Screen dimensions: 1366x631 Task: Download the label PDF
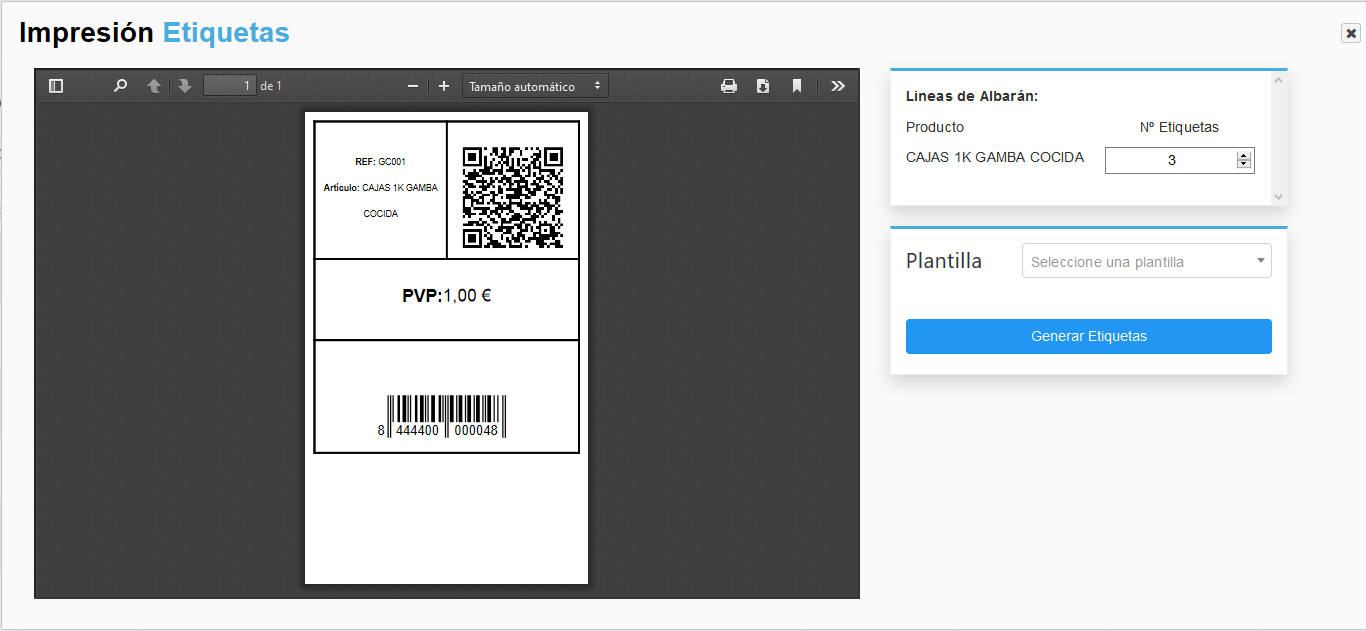[763, 86]
